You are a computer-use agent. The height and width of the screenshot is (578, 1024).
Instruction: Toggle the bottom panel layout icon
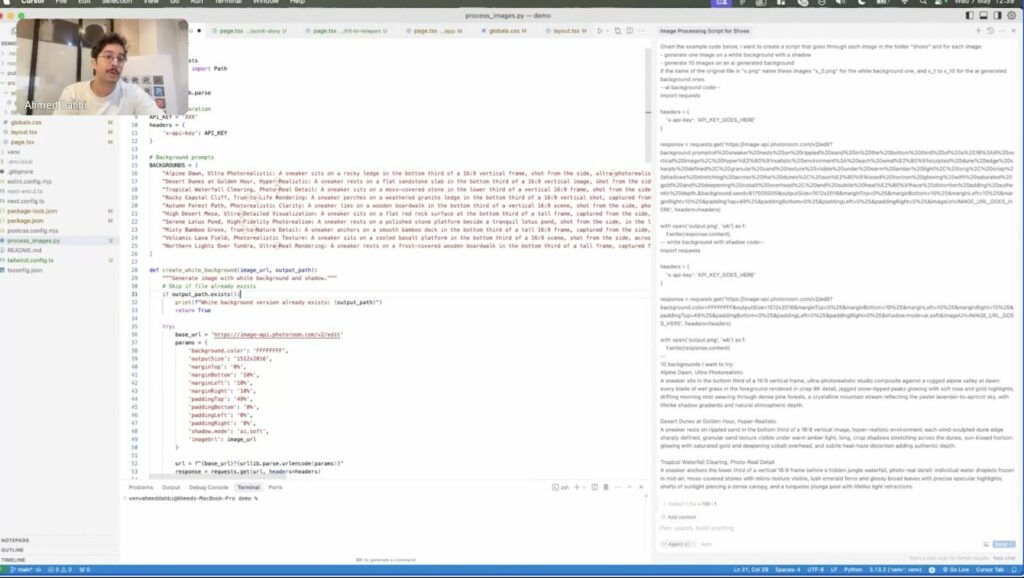point(984,15)
